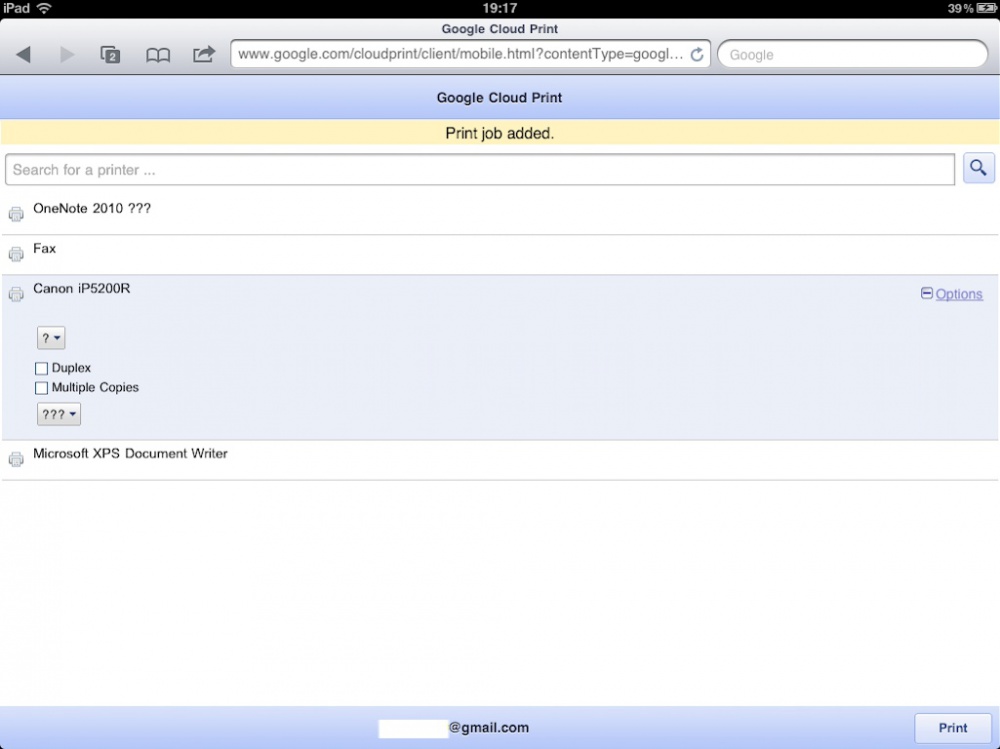This screenshot has height=749, width=1000.
Task: Enable the Duplex checkbox
Action: pos(41,368)
